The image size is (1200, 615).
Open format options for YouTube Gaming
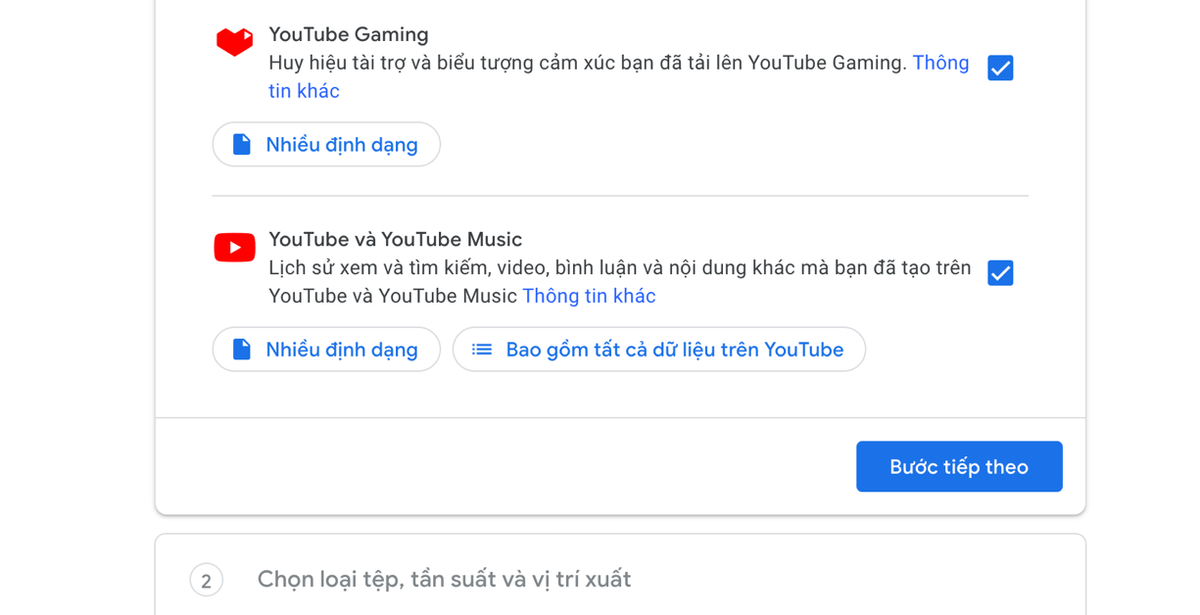tap(326, 144)
